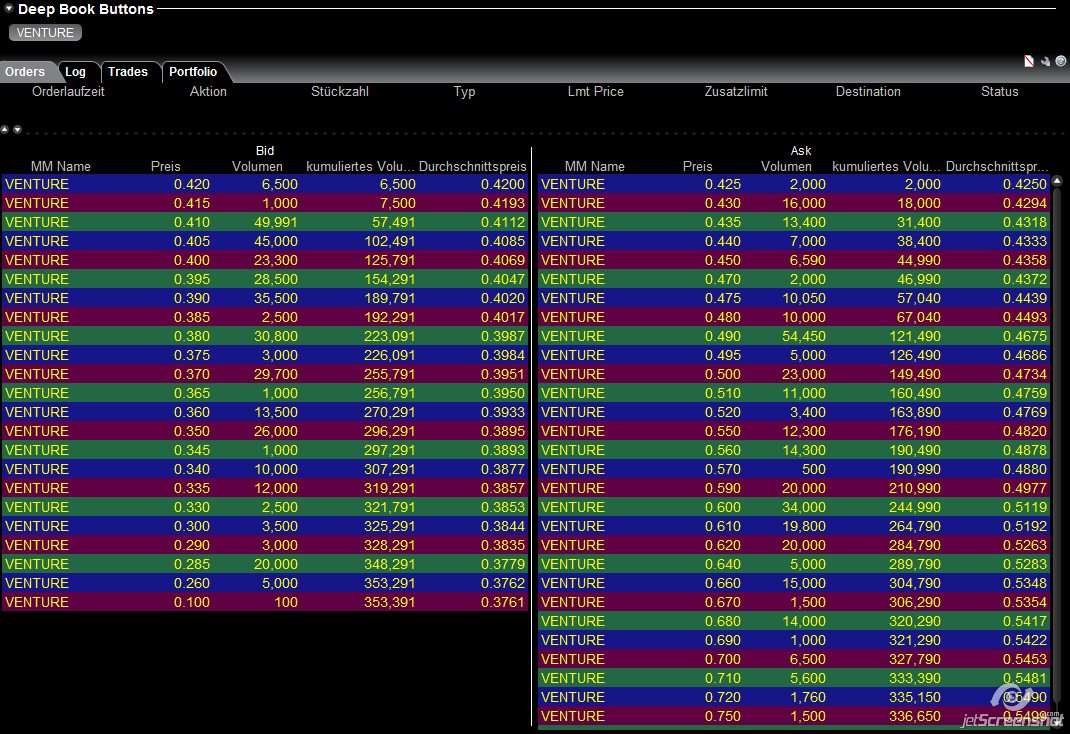Select ask price cell 0.690

(x=723, y=641)
